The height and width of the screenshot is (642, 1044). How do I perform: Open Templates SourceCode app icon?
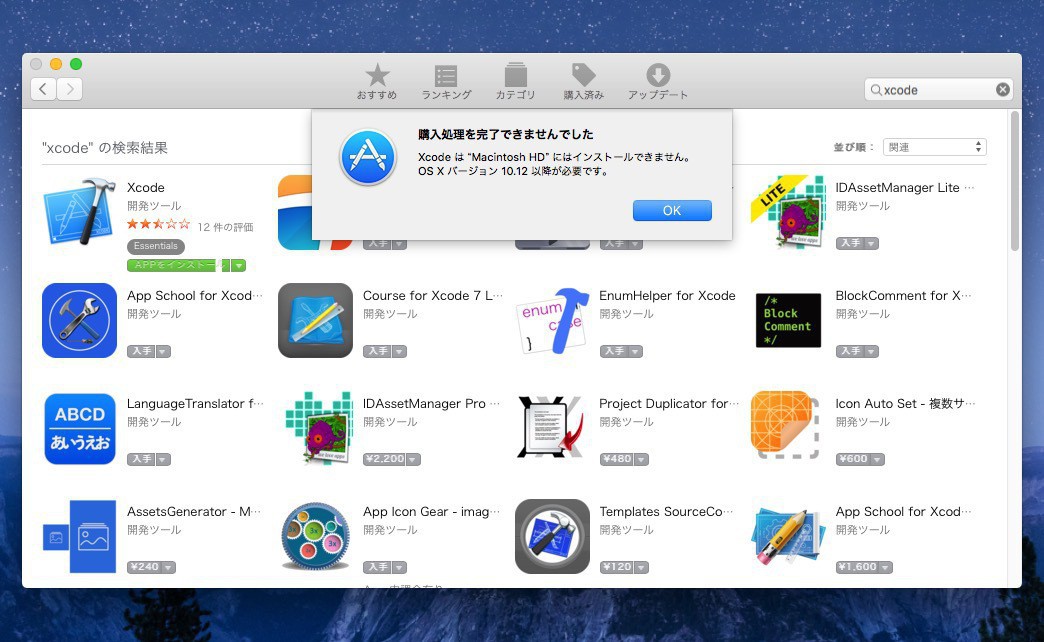(x=552, y=537)
